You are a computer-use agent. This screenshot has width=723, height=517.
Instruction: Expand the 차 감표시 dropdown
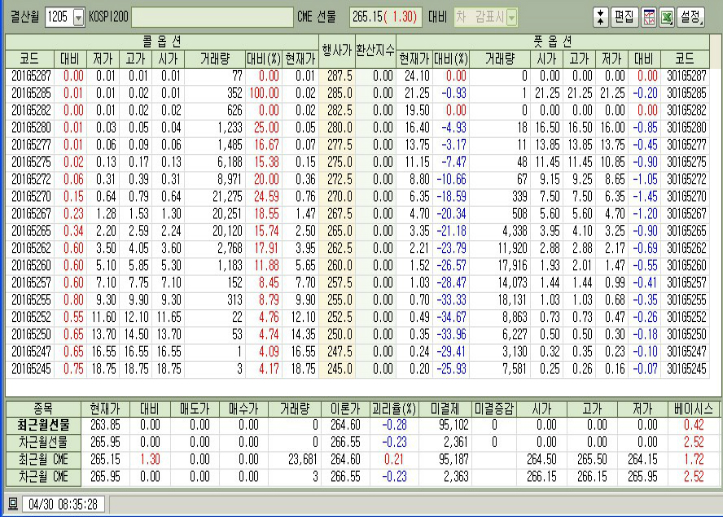511,18
